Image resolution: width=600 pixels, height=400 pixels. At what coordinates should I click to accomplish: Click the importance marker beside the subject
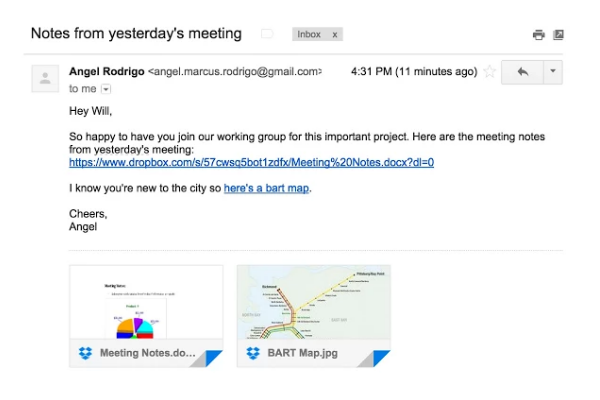267,34
